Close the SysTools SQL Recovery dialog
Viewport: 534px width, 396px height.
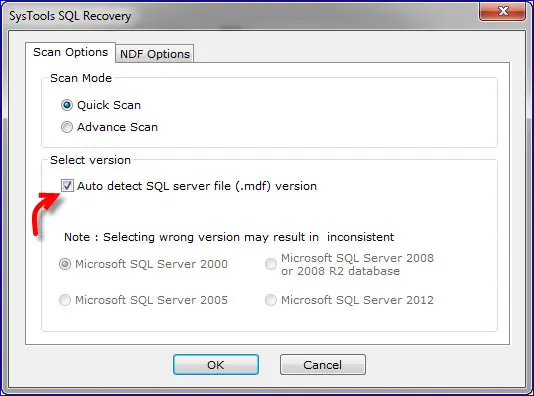[502, 12]
